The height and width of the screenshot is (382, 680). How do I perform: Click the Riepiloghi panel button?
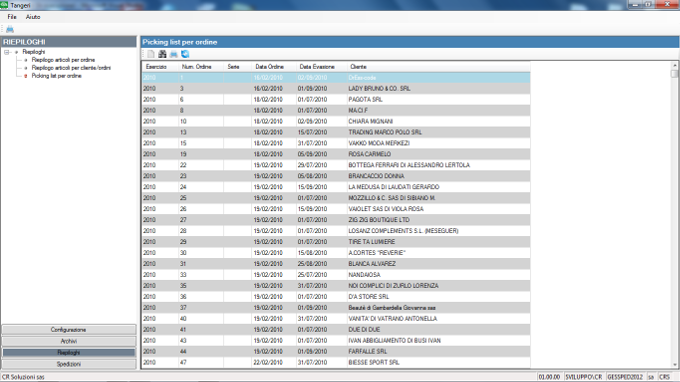[x=69, y=353]
